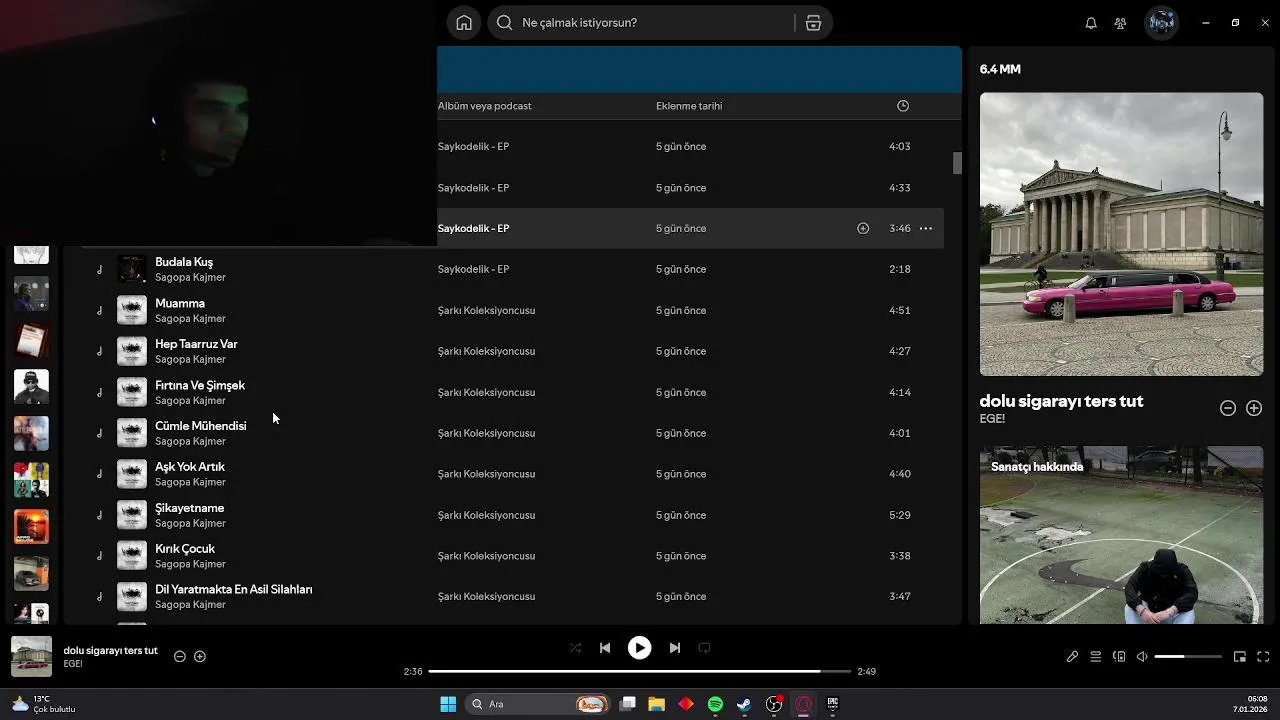Click the minus icon in the bottom player bar
The image size is (1280, 720).
point(180,656)
